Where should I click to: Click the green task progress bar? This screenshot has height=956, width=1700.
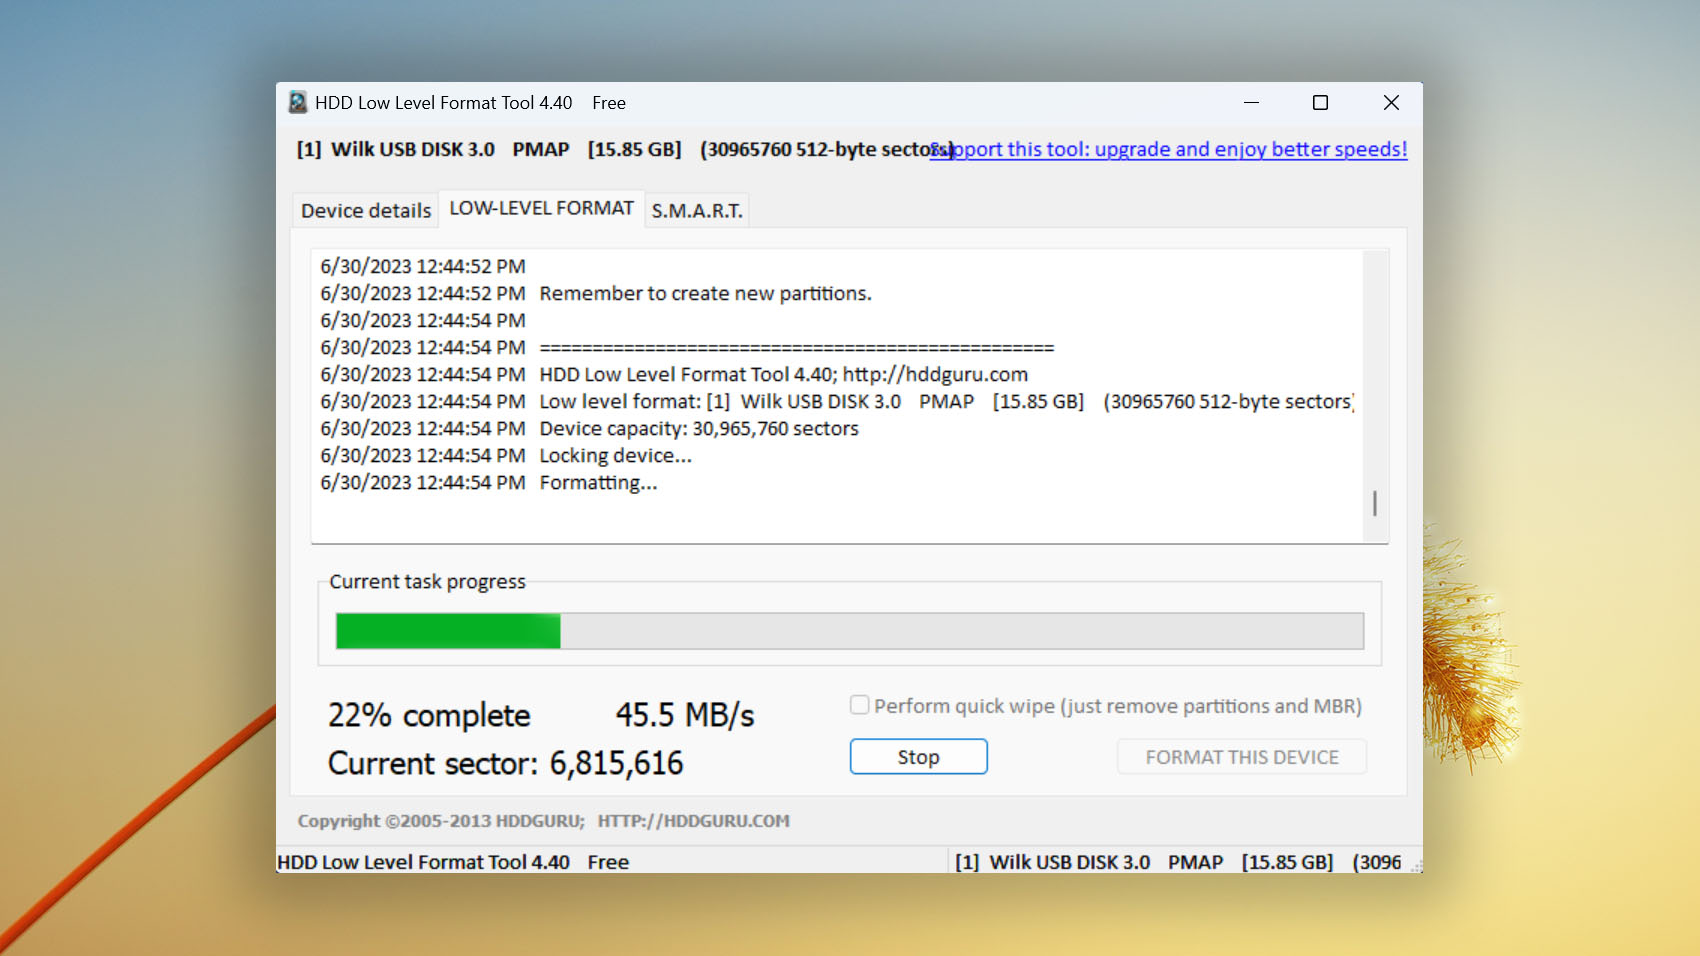[x=849, y=631]
